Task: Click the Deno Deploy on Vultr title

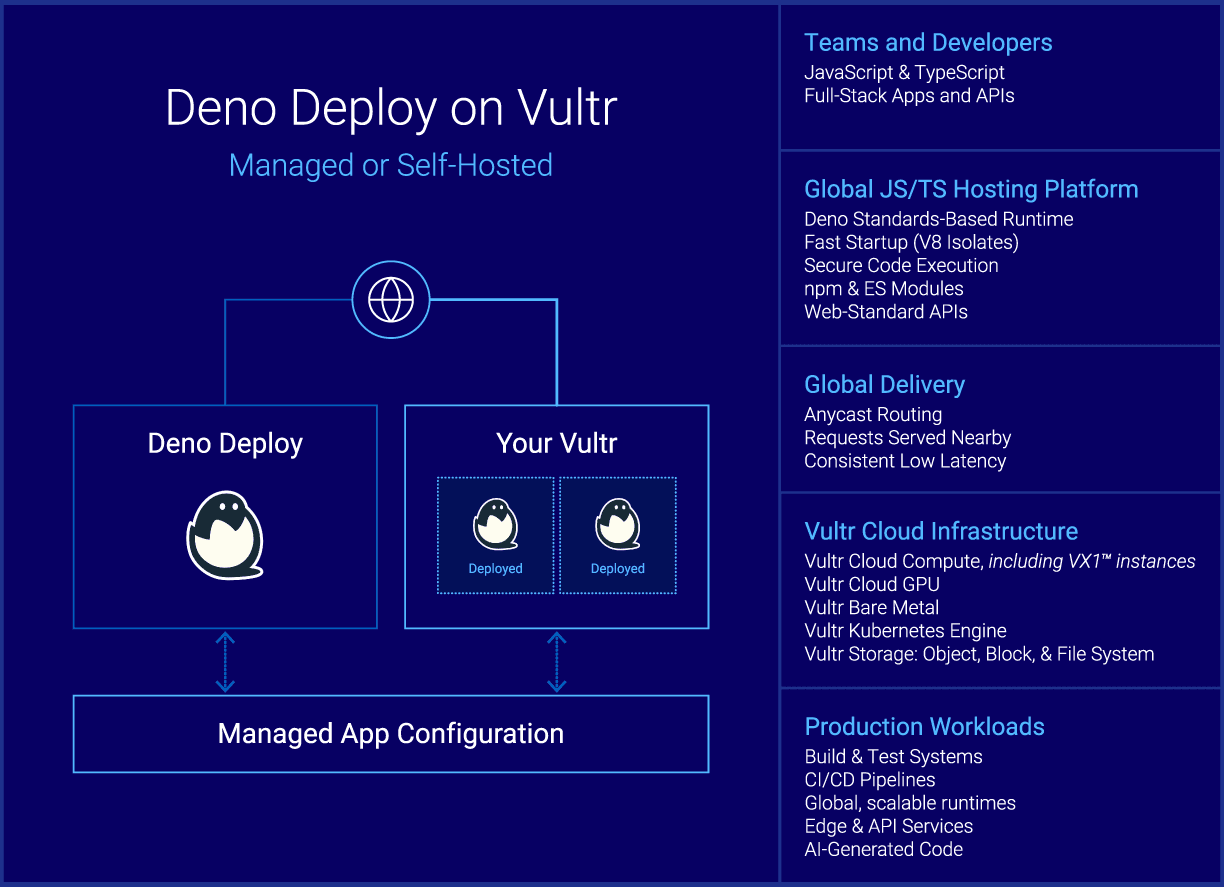Action: coord(390,108)
